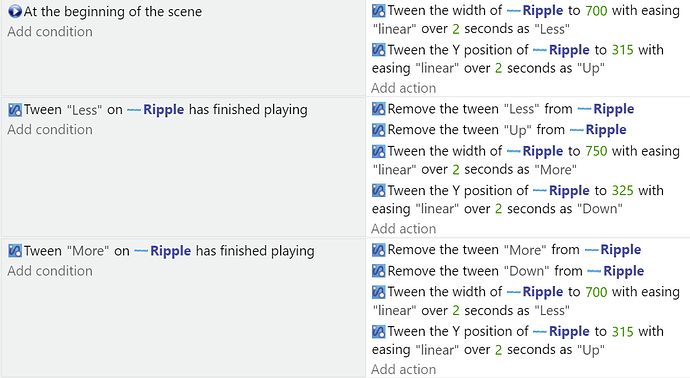Edit the 700 width value in first event
The image size is (690, 378).
coord(596,10)
